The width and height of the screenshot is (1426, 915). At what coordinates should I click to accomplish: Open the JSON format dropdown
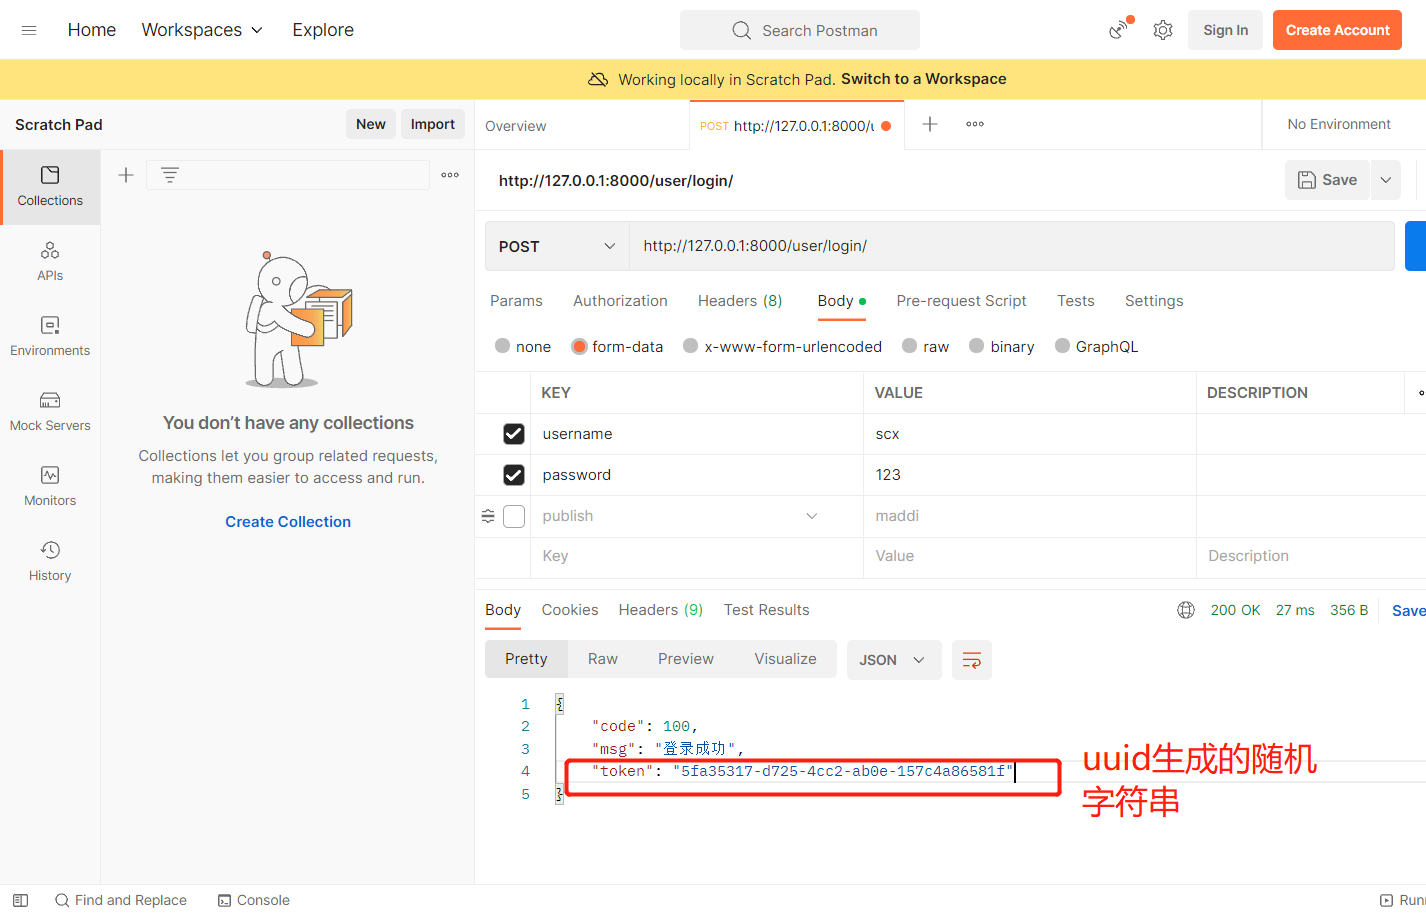(894, 660)
